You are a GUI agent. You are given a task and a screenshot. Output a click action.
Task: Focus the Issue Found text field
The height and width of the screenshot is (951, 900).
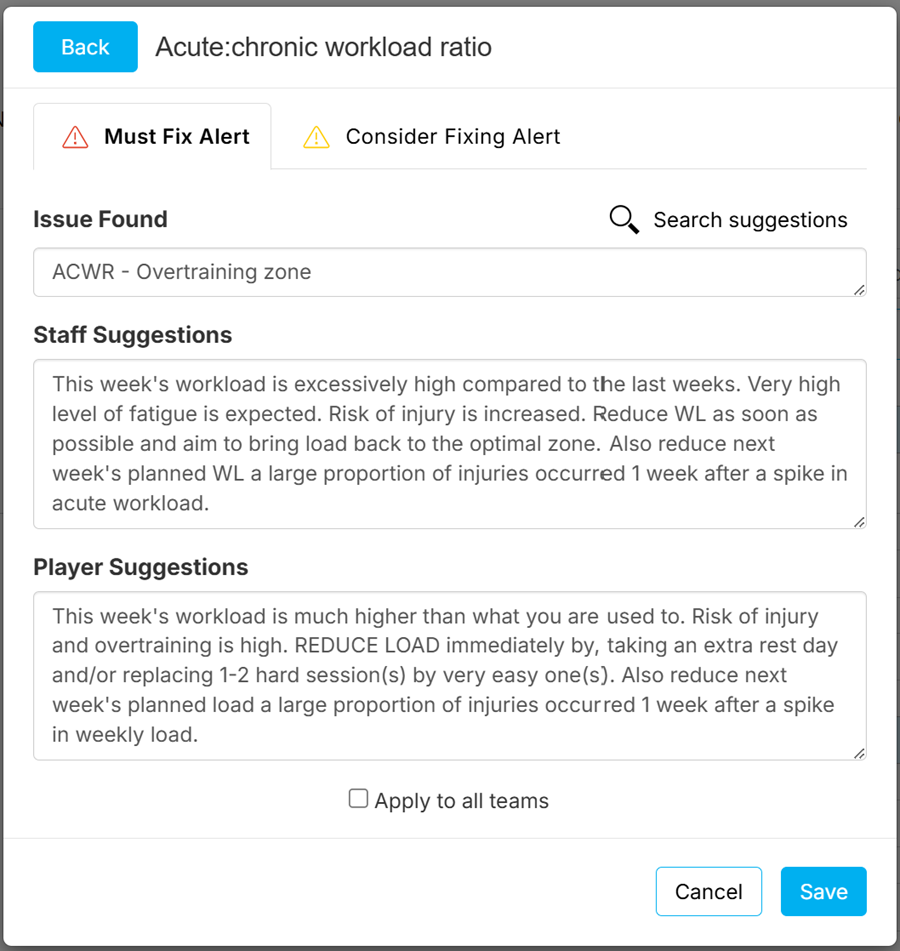pos(450,272)
